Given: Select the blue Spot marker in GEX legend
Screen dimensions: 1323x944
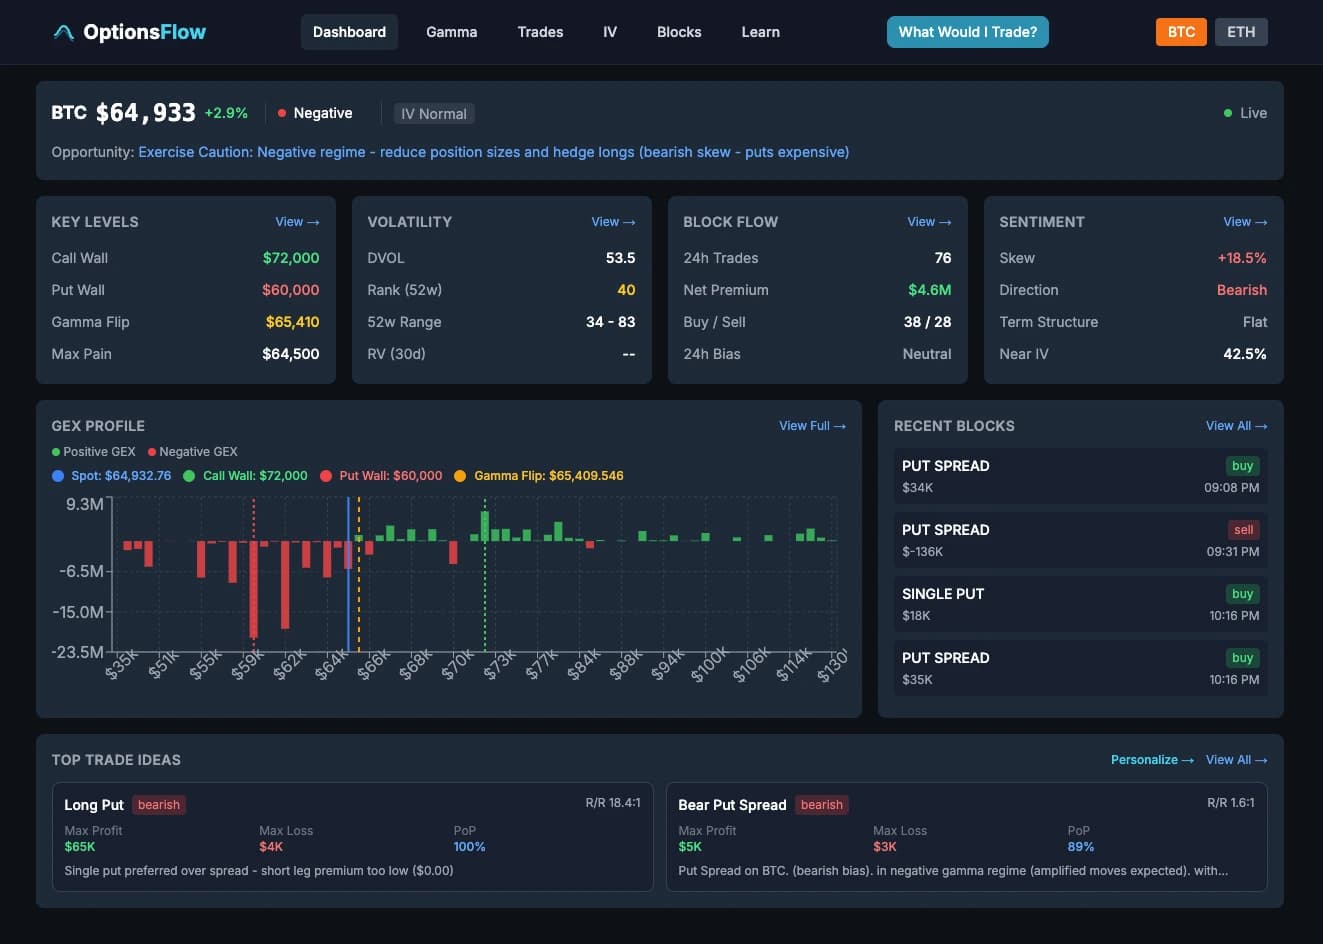Looking at the screenshot, I should (57, 476).
